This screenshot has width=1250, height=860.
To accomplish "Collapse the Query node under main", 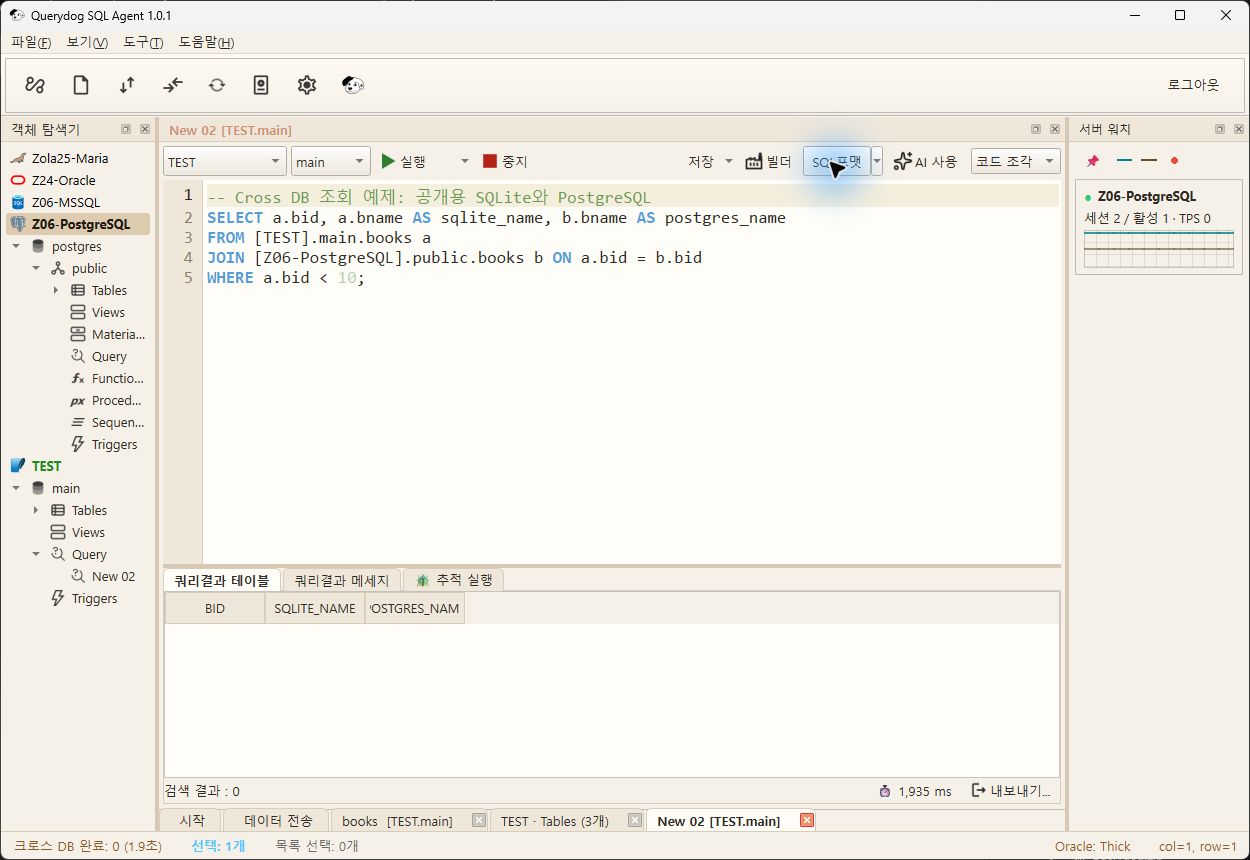I will [x=36, y=554].
